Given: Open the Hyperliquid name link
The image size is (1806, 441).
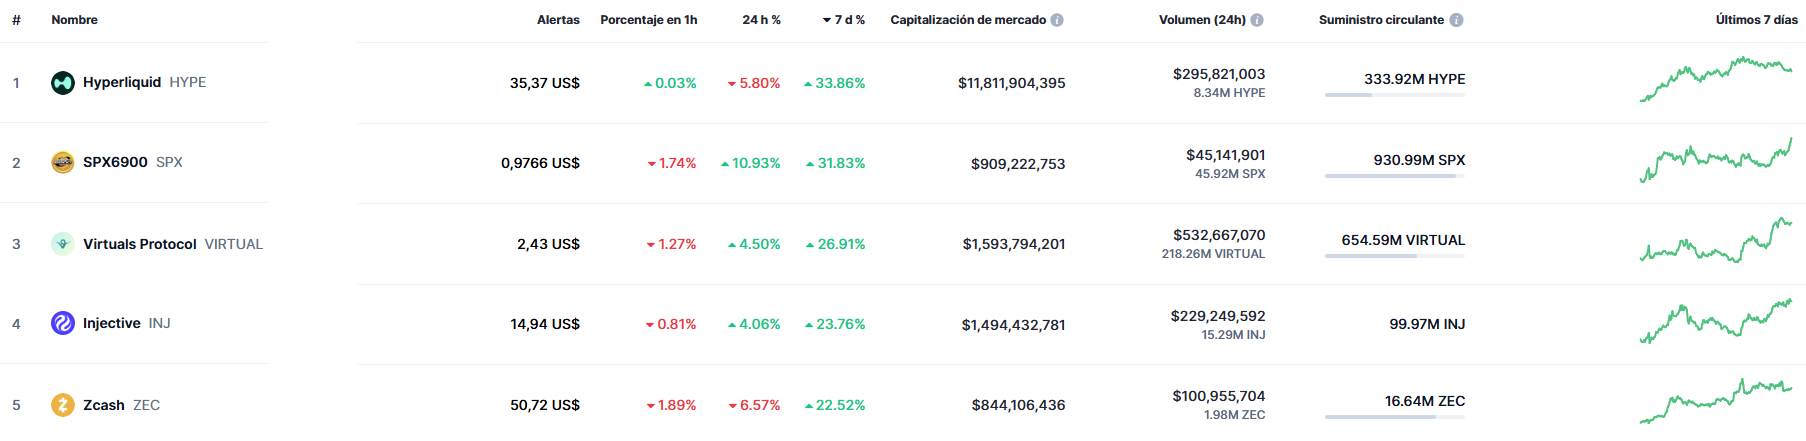Looking at the screenshot, I should pos(122,83).
